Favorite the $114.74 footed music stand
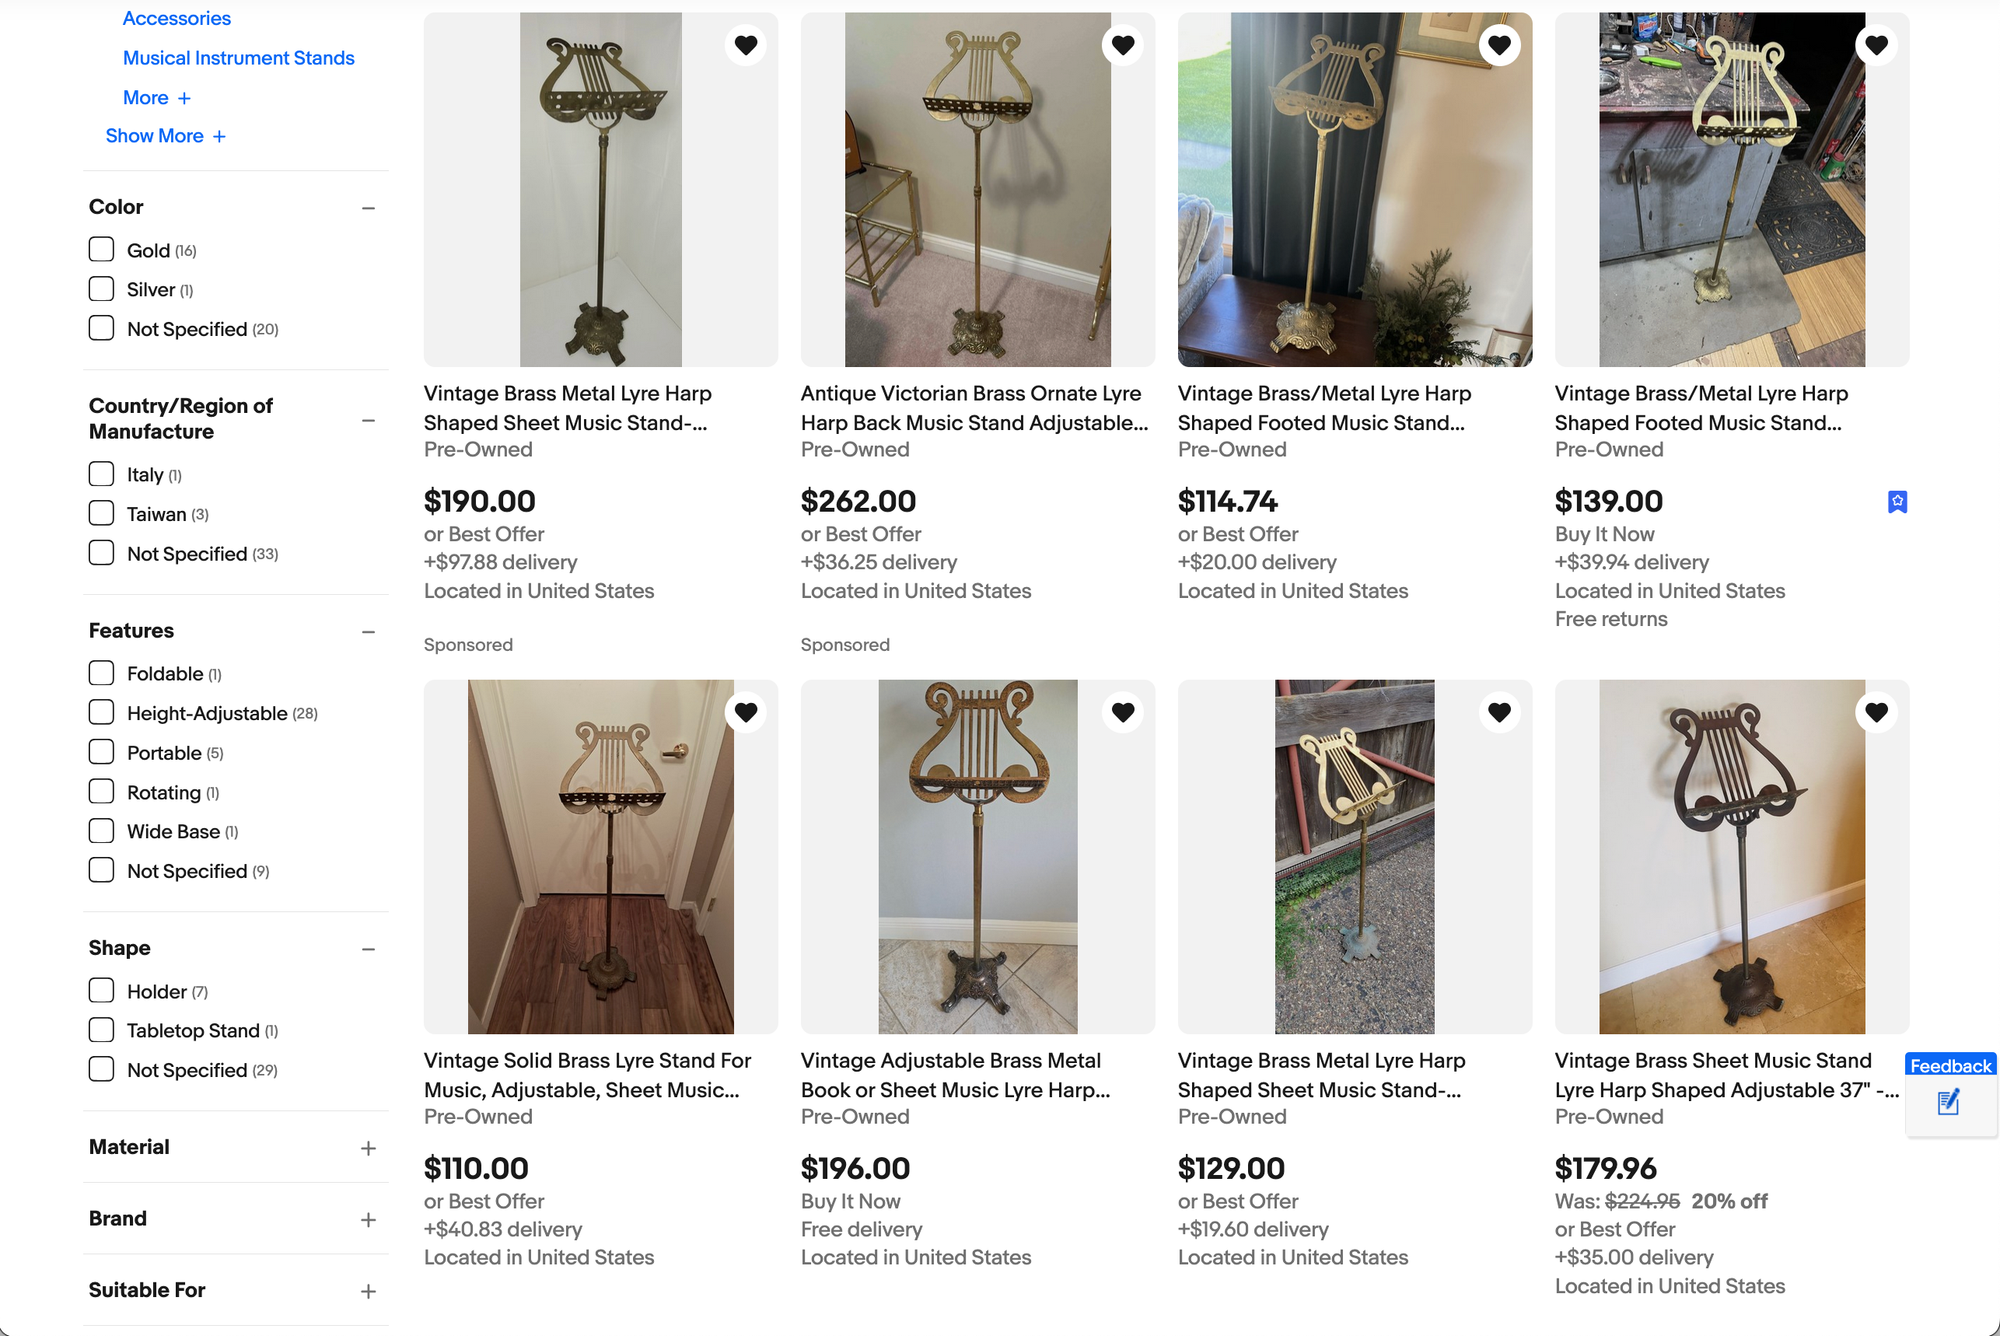Screen dimensions: 2000x1336 1500,44
